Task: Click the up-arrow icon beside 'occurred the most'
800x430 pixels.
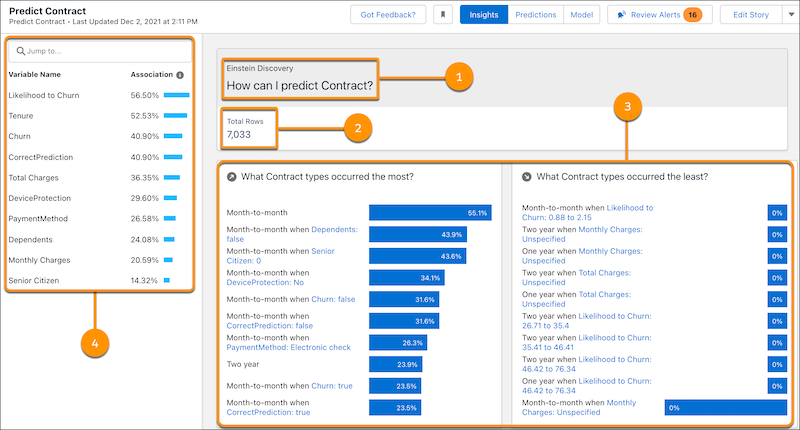Action: (x=232, y=177)
